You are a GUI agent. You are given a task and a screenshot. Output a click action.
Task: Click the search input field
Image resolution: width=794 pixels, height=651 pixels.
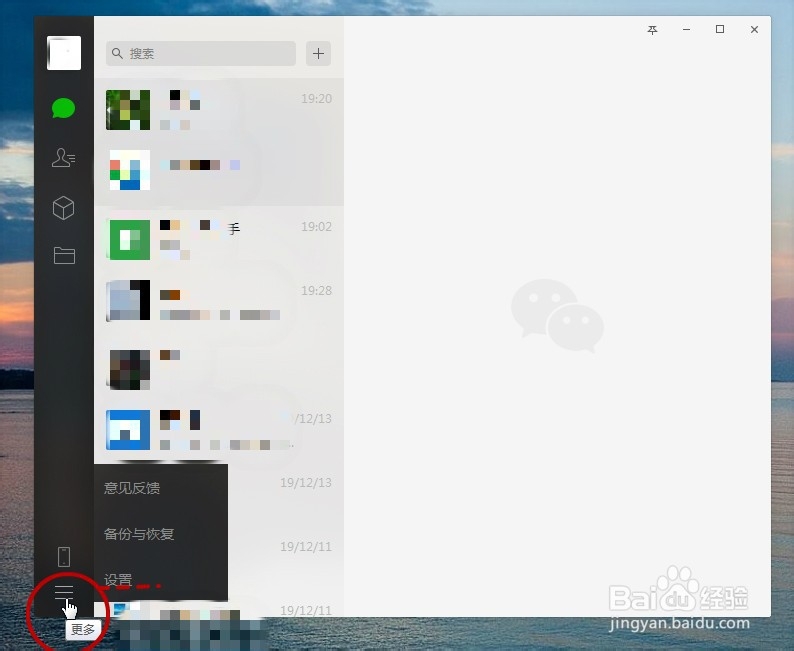tap(201, 53)
